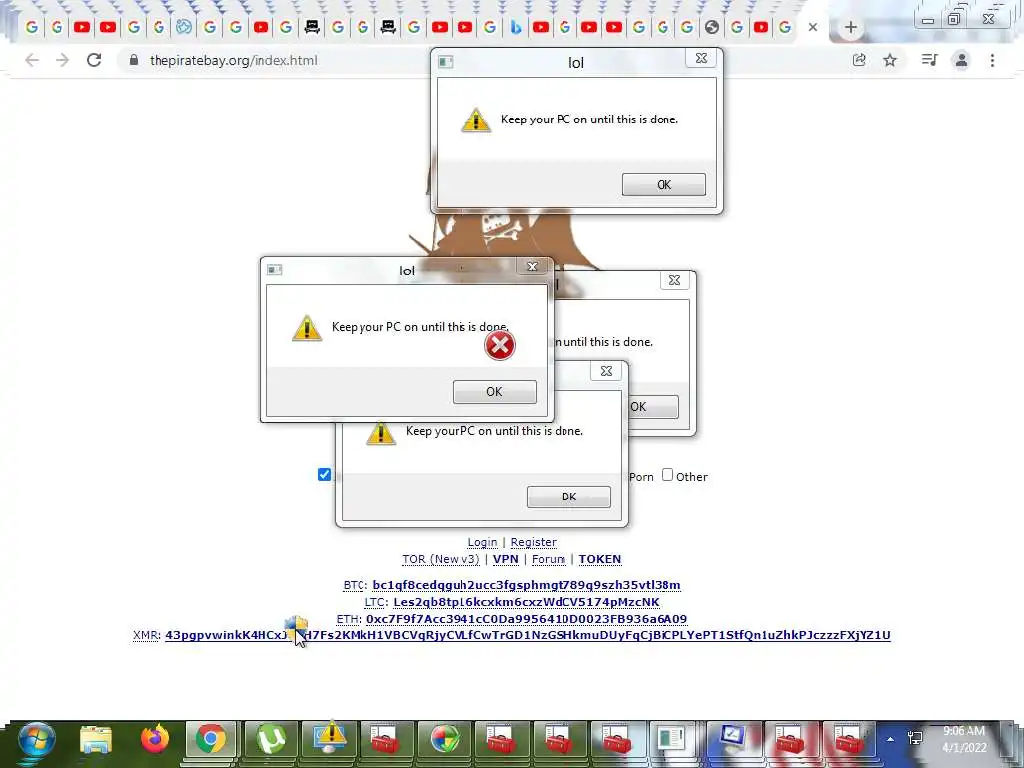
Task: Click the small window taskbar icon
Action: (x=671, y=740)
